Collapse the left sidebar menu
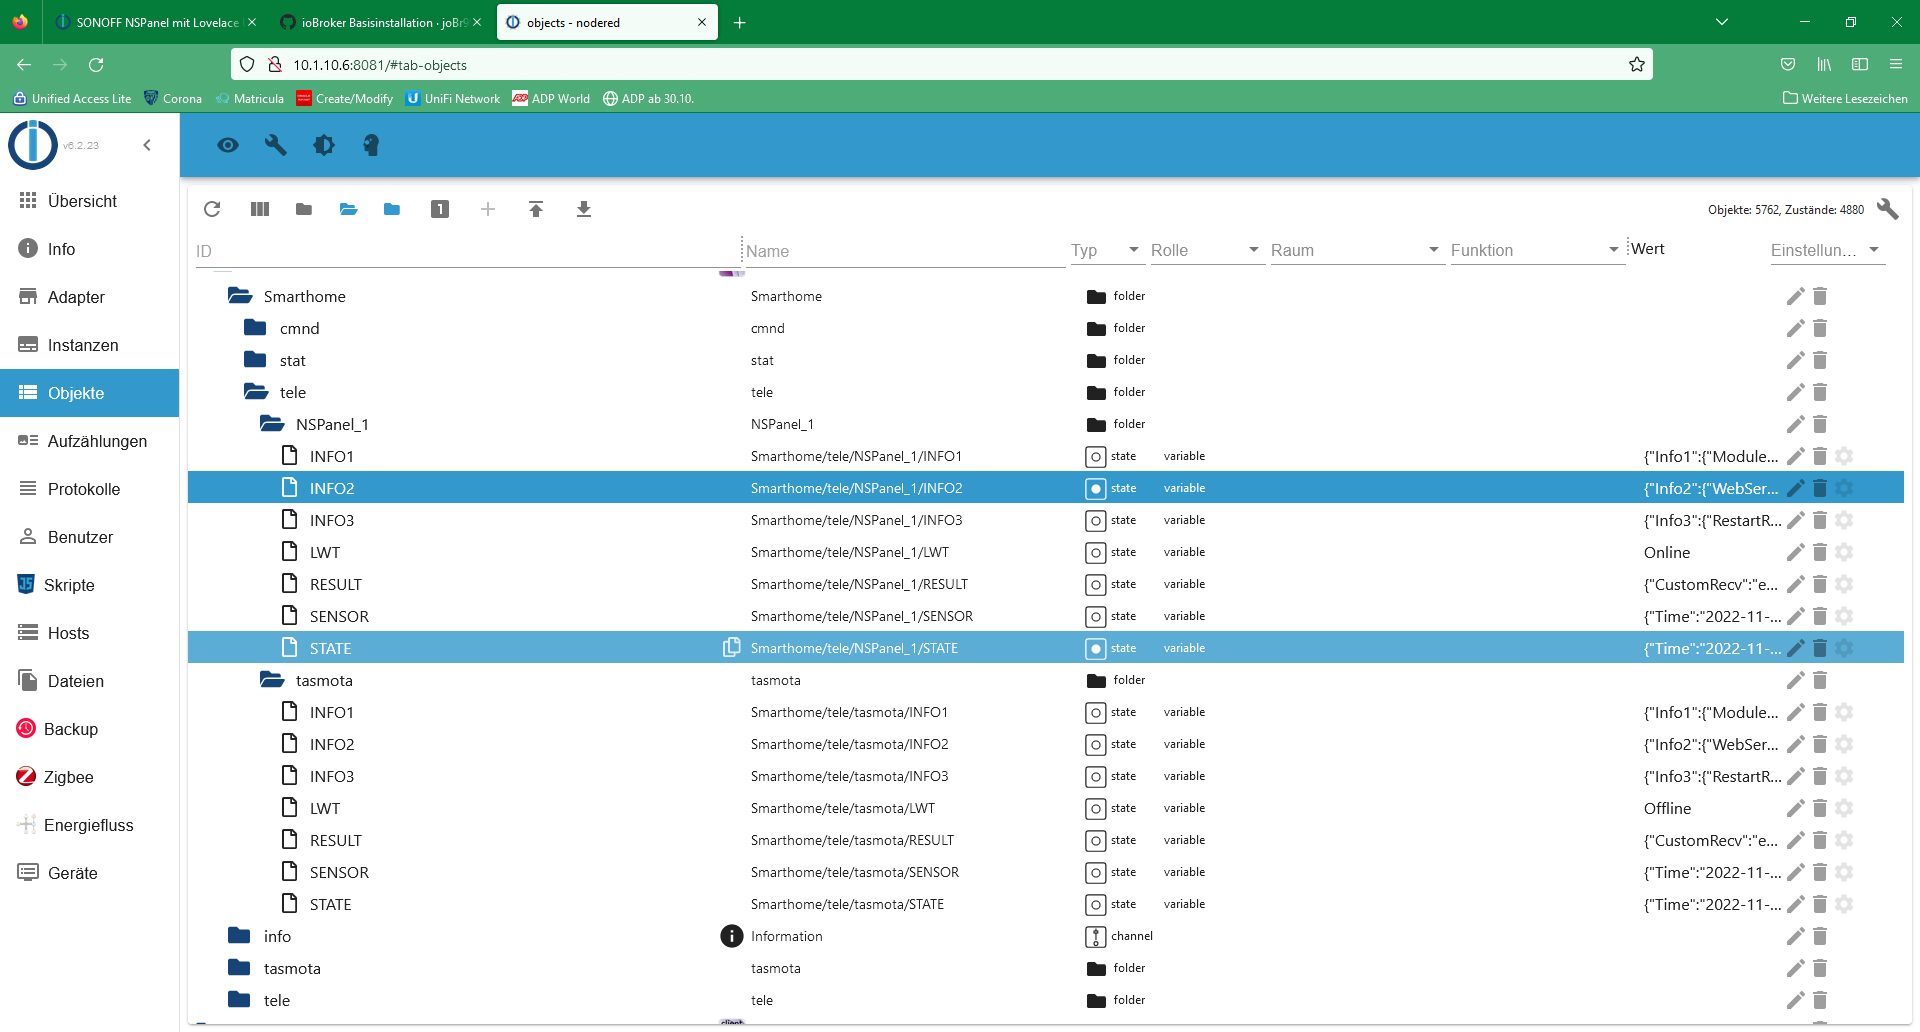This screenshot has height=1032, width=1920. tap(147, 145)
